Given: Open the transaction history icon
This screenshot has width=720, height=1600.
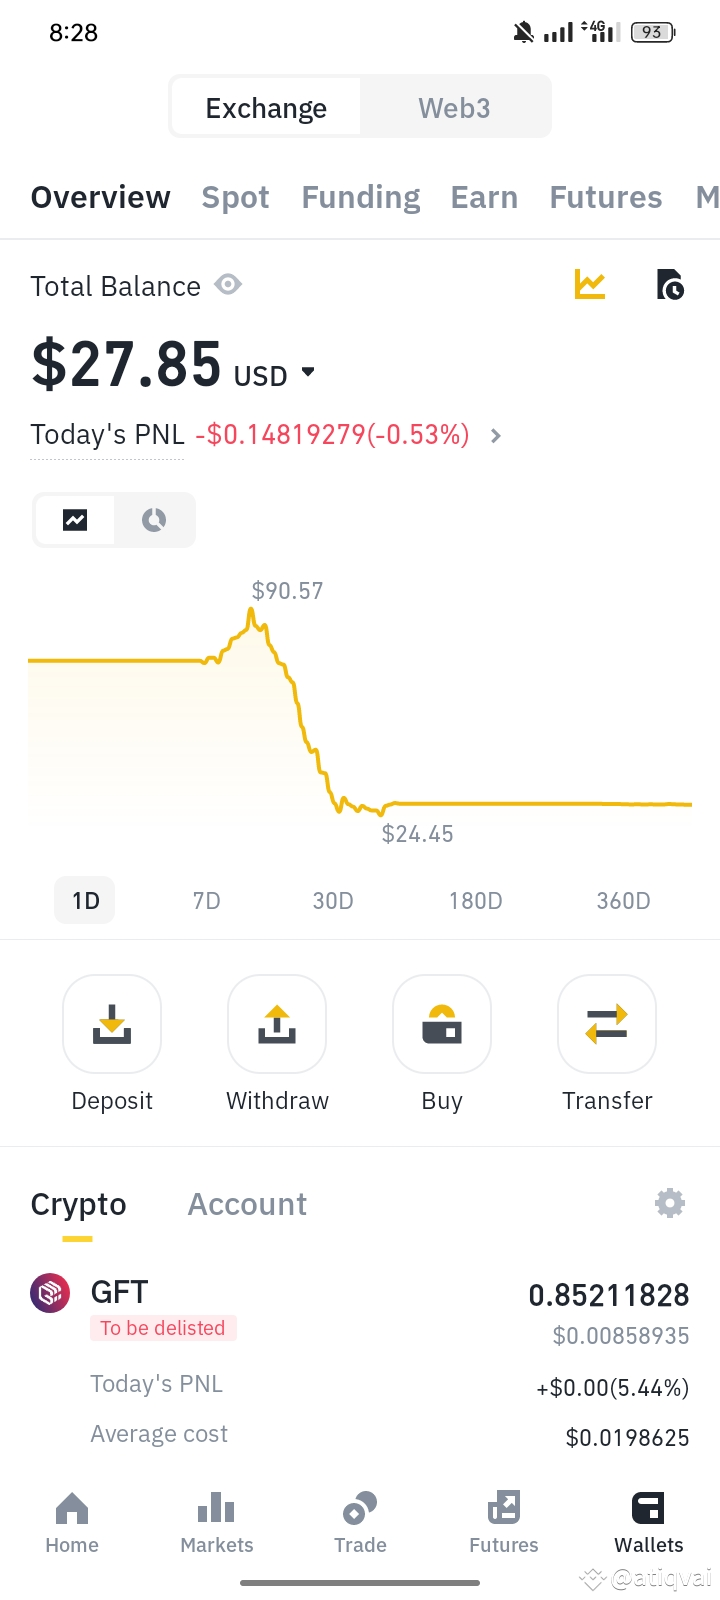Looking at the screenshot, I should (x=670, y=285).
